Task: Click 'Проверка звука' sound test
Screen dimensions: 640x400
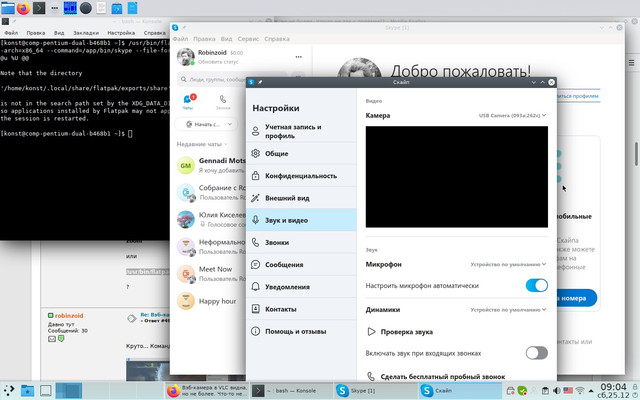Action: point(407,332)
